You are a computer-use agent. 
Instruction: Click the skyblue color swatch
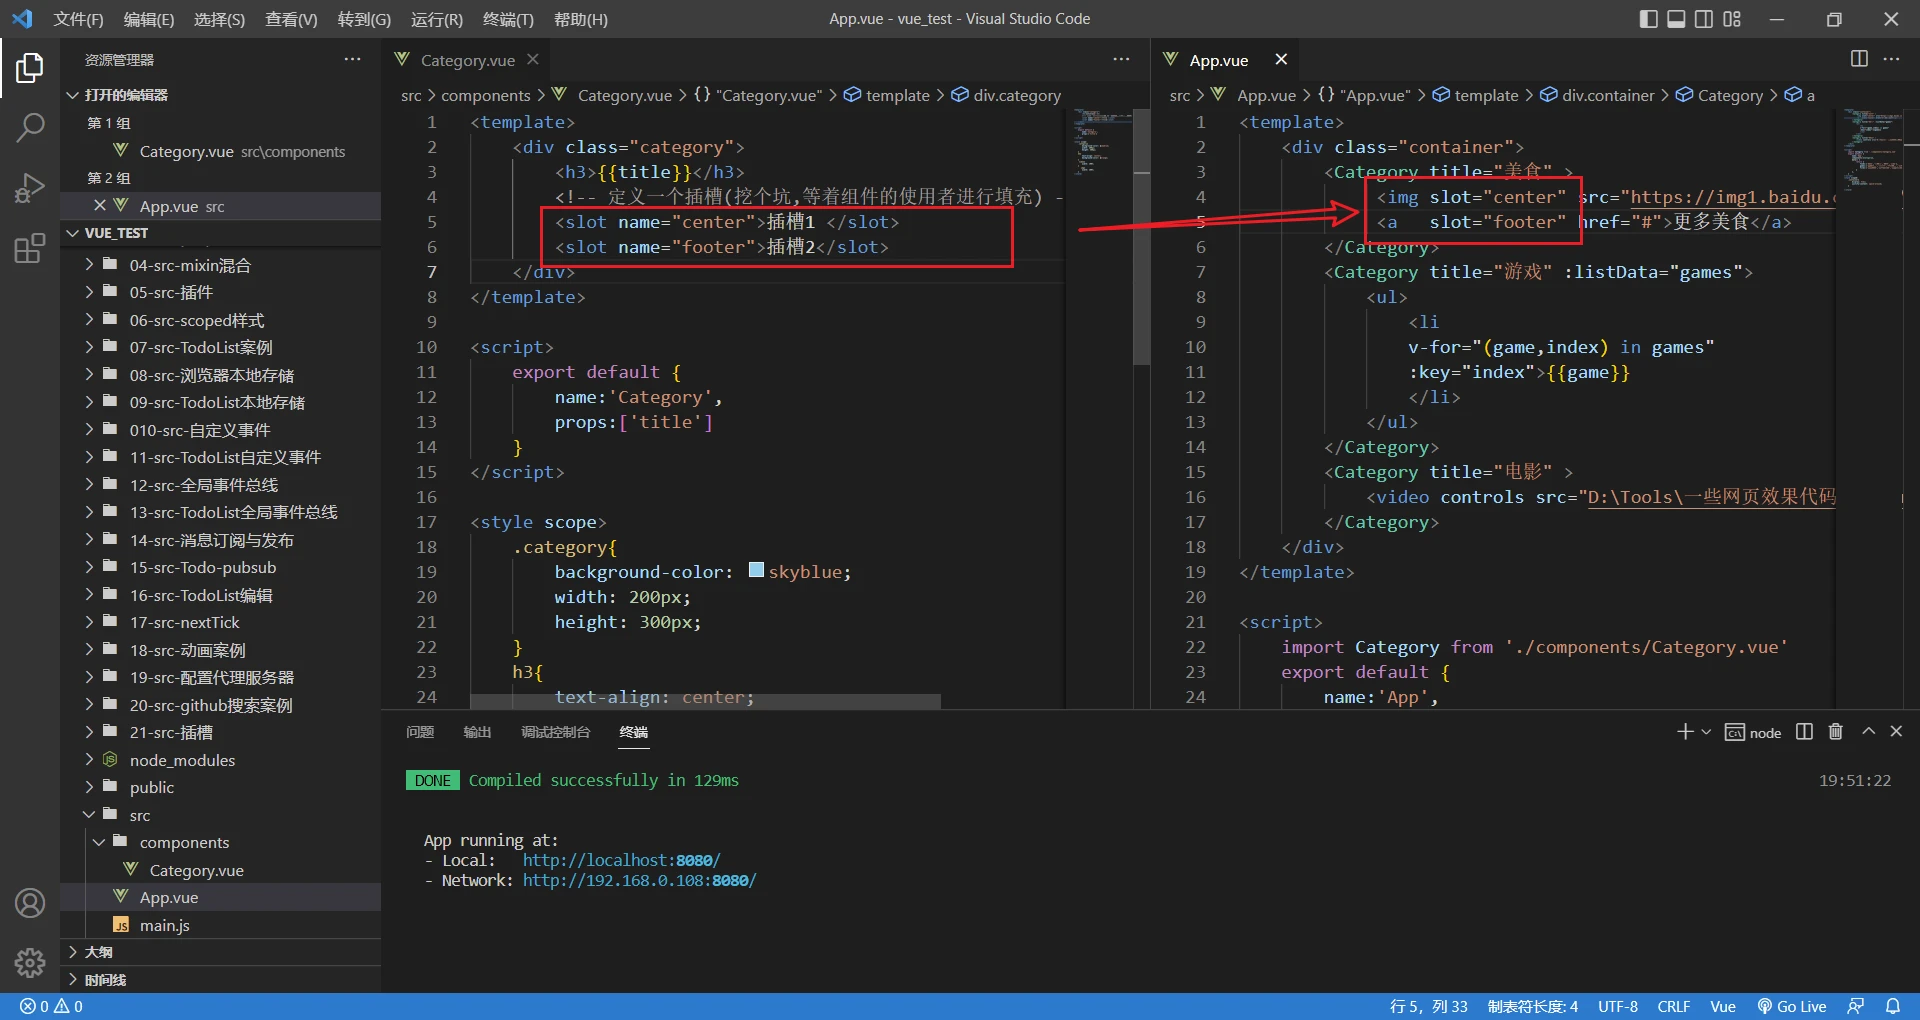(756, 570)
